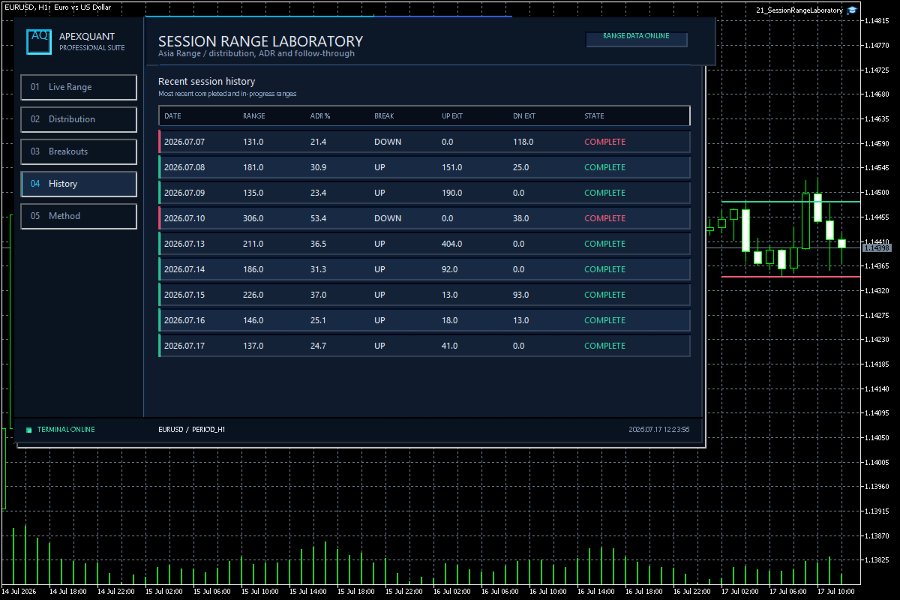Select the 2026.07.17 session row date
This screenshot has height=600, width=900.
click(x=184, y=346)
